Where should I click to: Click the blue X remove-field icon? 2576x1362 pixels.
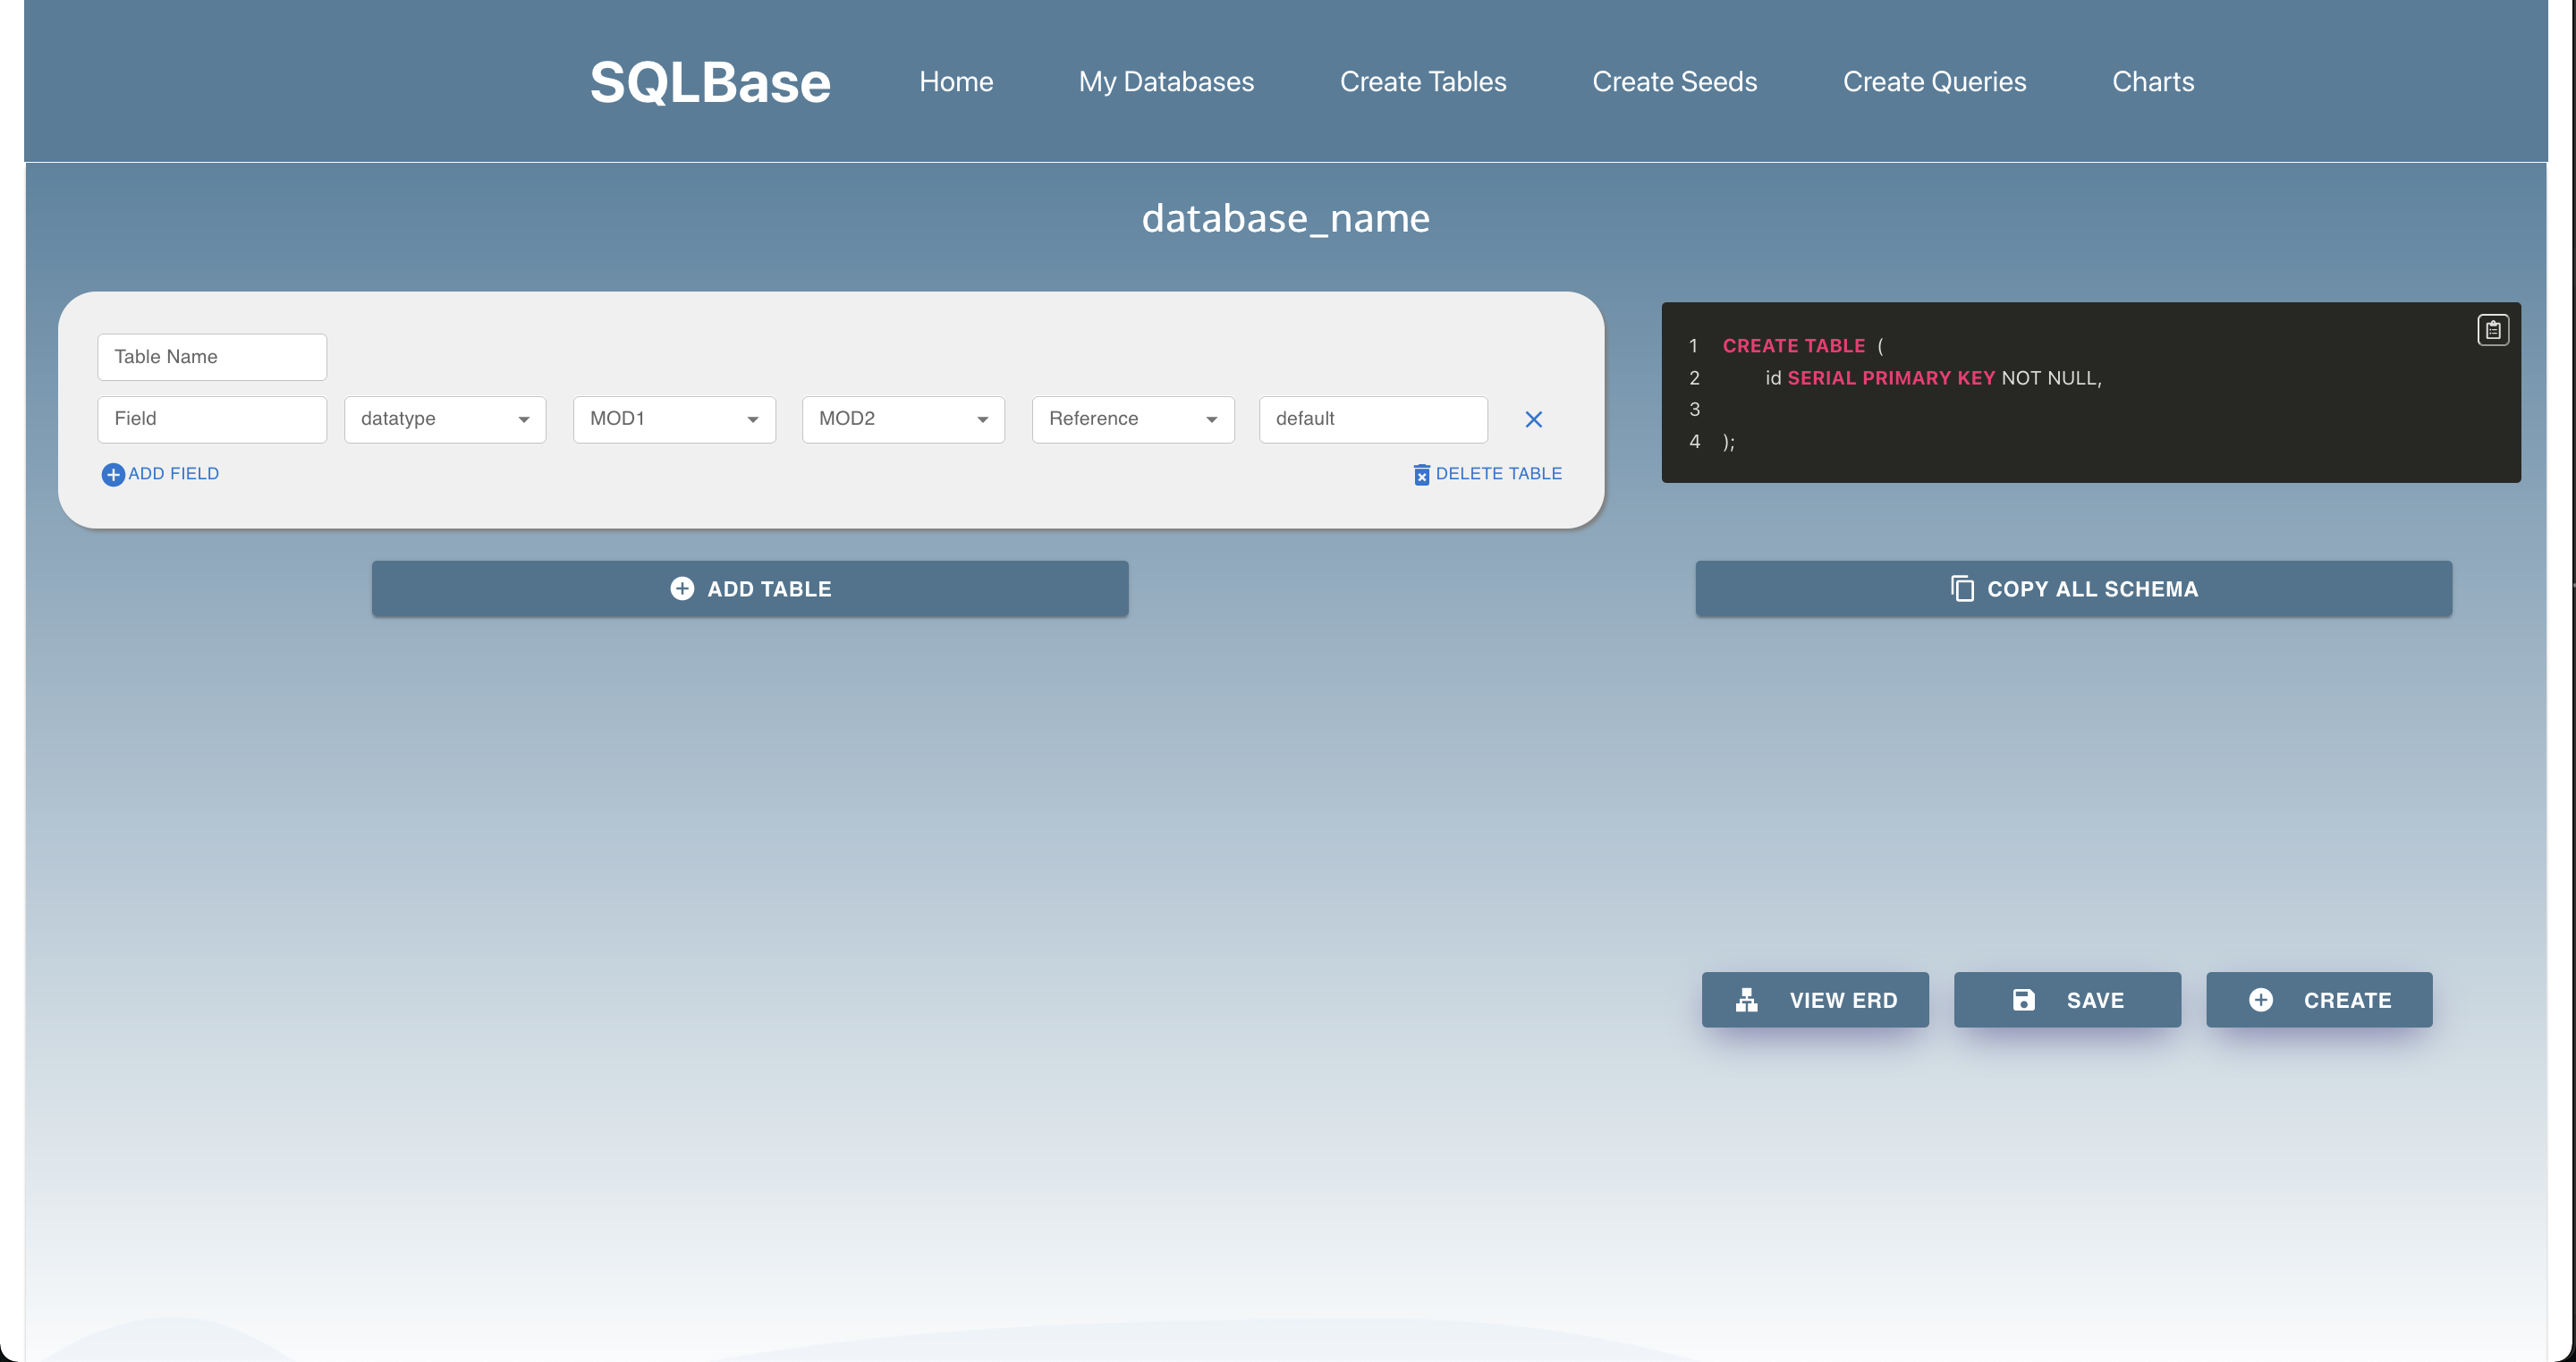pos(1533,419)
